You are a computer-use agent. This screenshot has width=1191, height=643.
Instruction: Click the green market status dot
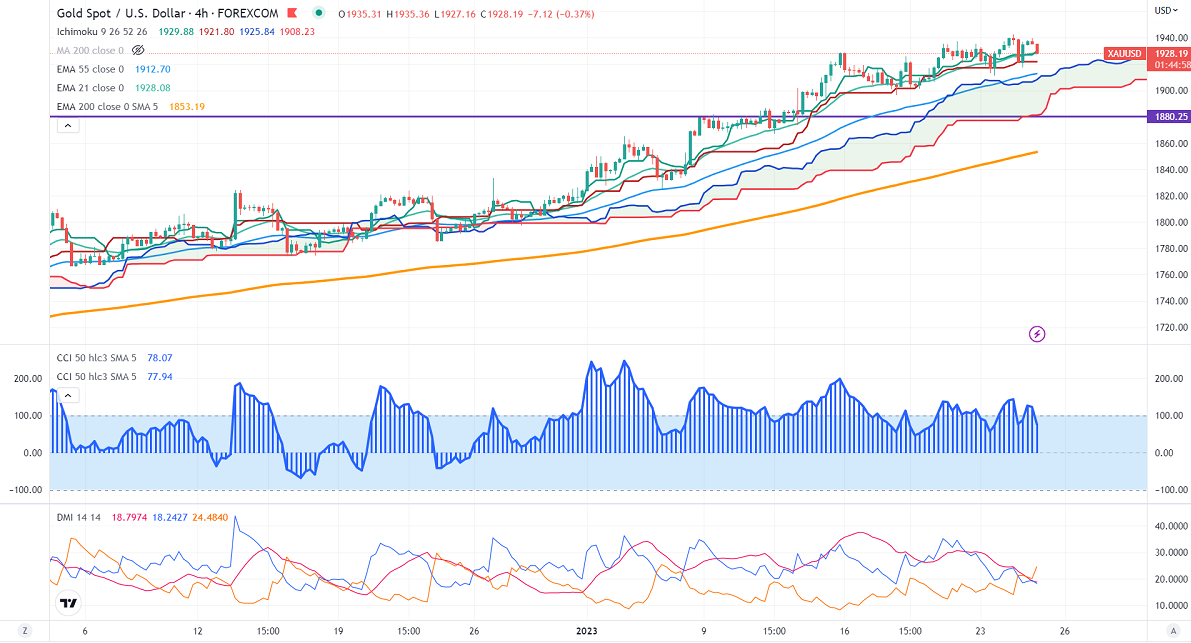tap(318, 12)
